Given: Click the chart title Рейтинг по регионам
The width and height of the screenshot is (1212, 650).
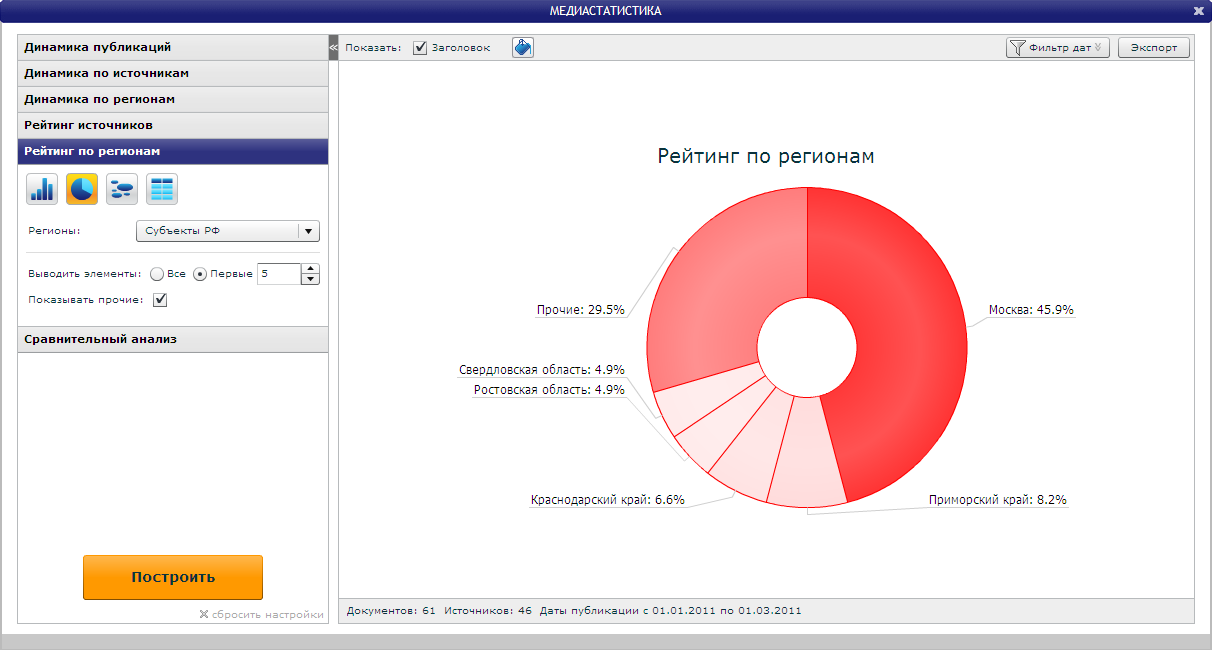Looking at the screenshot, I should click(766, 156).
